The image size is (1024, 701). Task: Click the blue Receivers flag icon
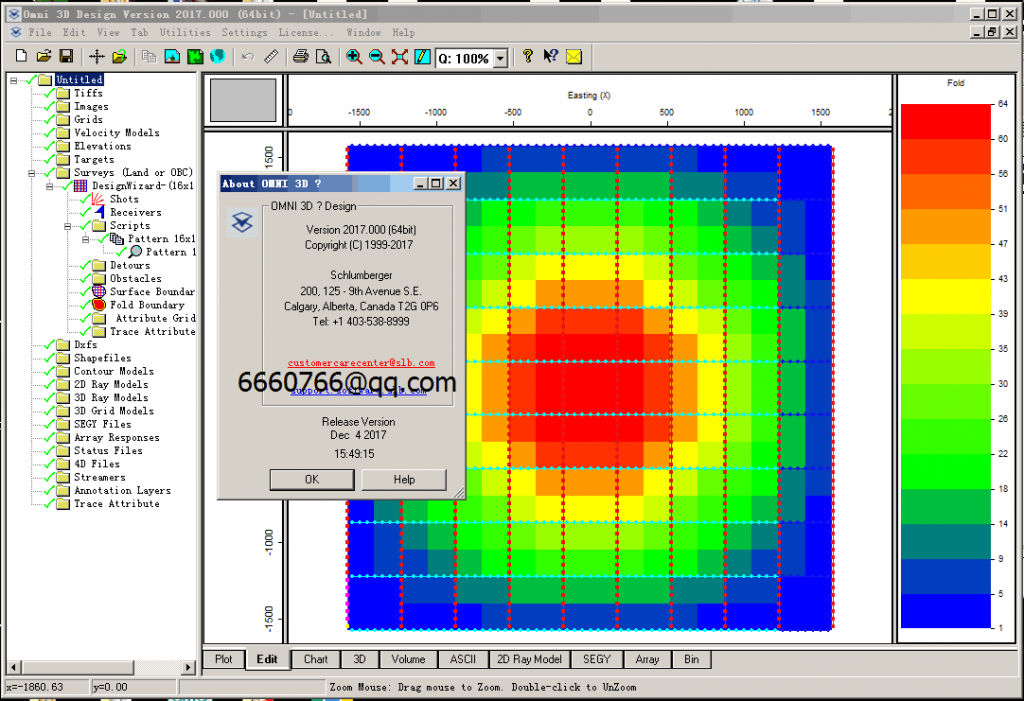point(99,212)
